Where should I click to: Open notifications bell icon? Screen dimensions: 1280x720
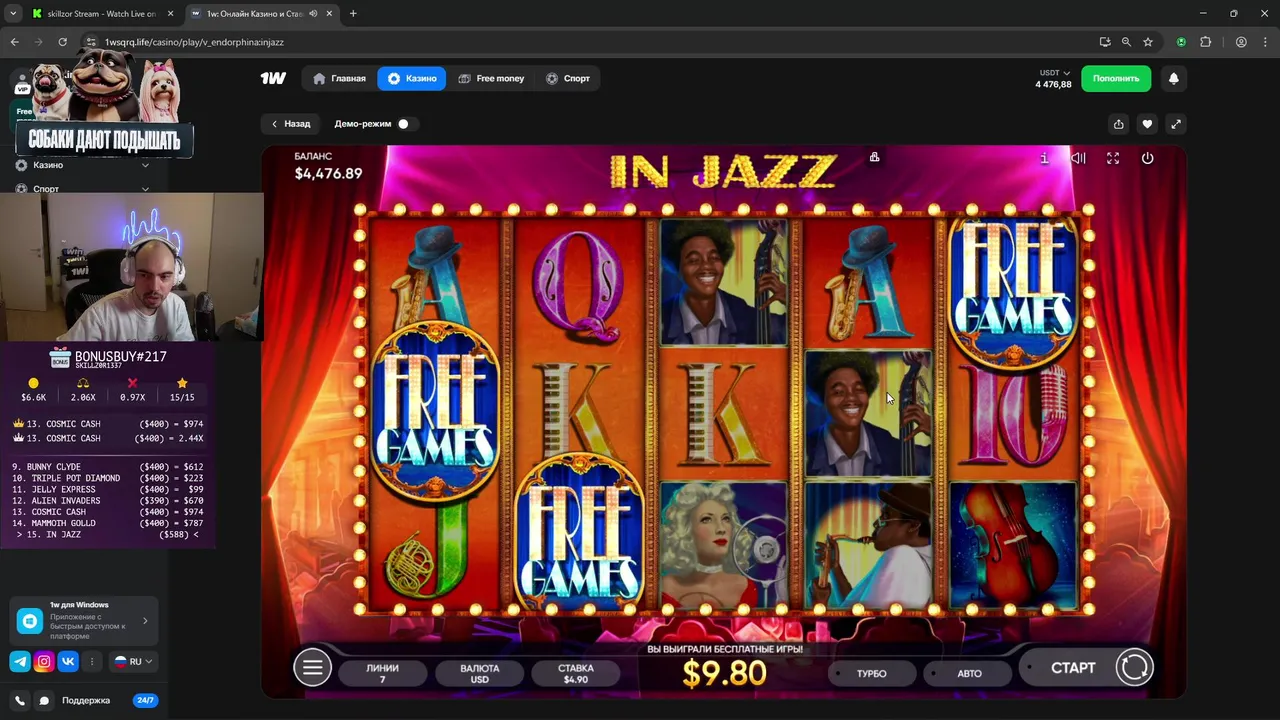pos(1174,78)
